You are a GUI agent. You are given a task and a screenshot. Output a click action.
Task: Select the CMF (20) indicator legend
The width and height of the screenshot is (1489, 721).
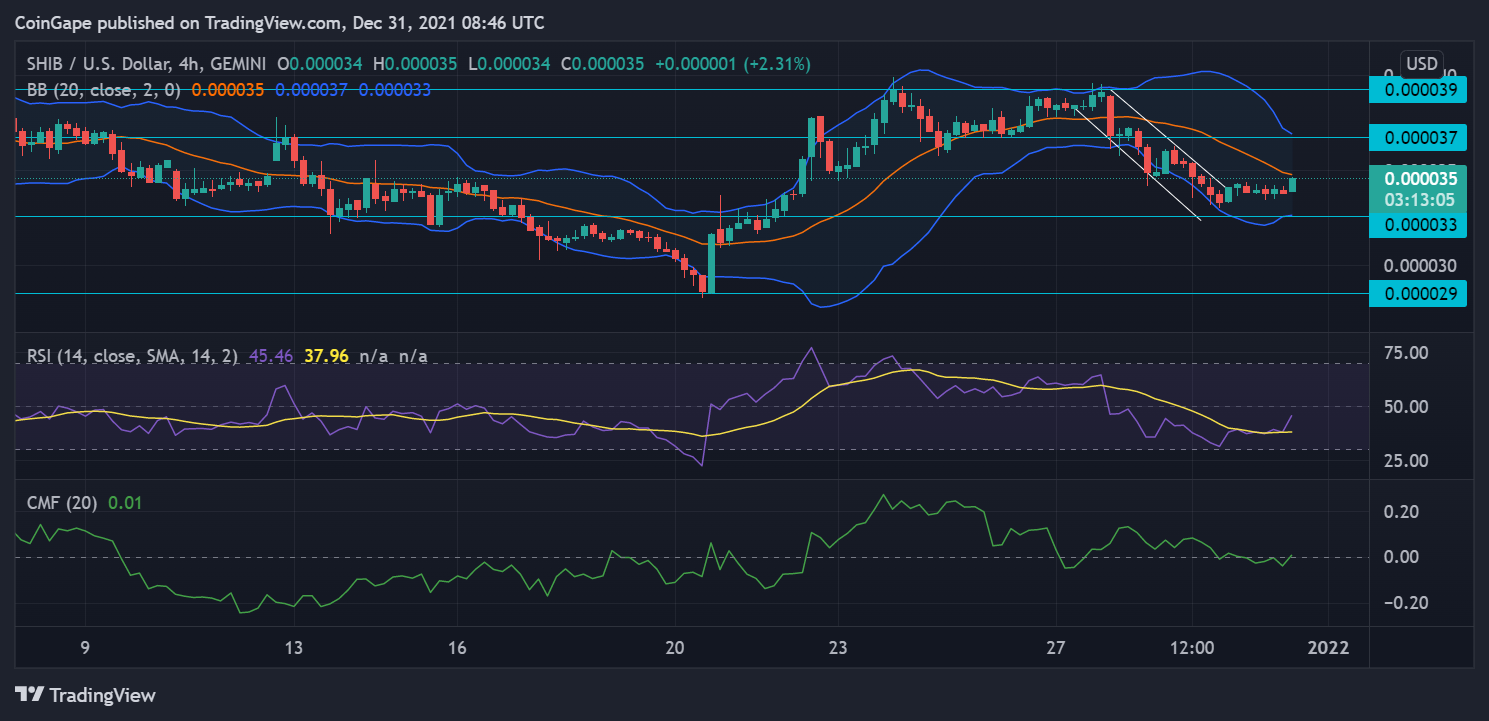tap(62, 503)
